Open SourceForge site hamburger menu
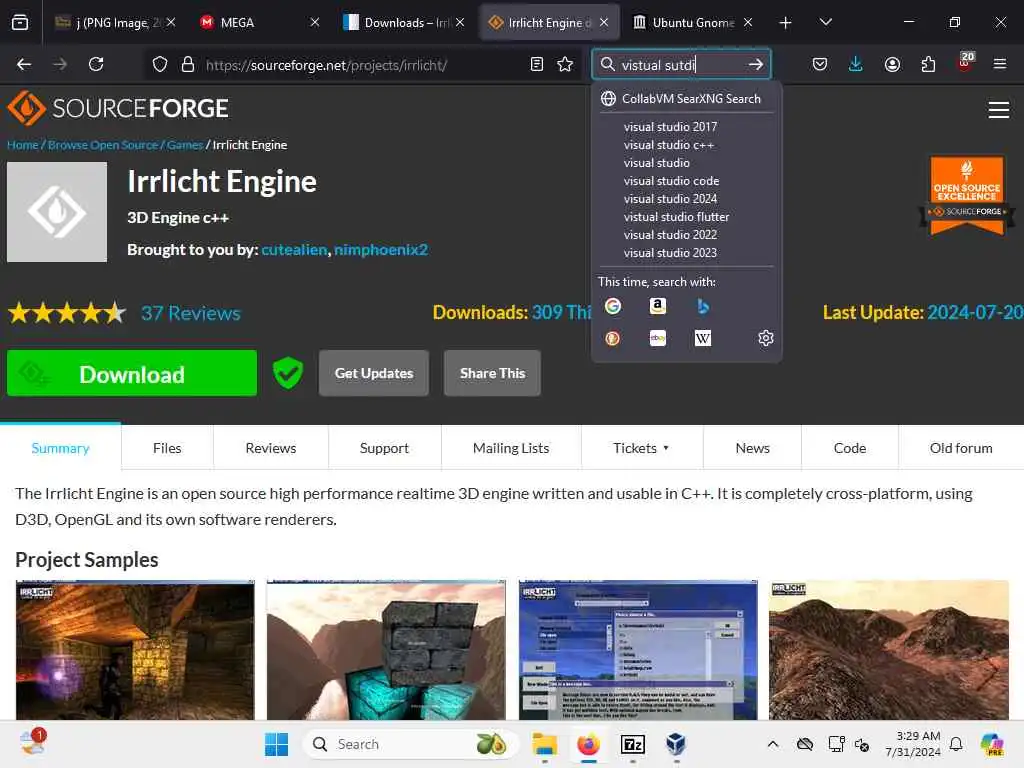 999,110
